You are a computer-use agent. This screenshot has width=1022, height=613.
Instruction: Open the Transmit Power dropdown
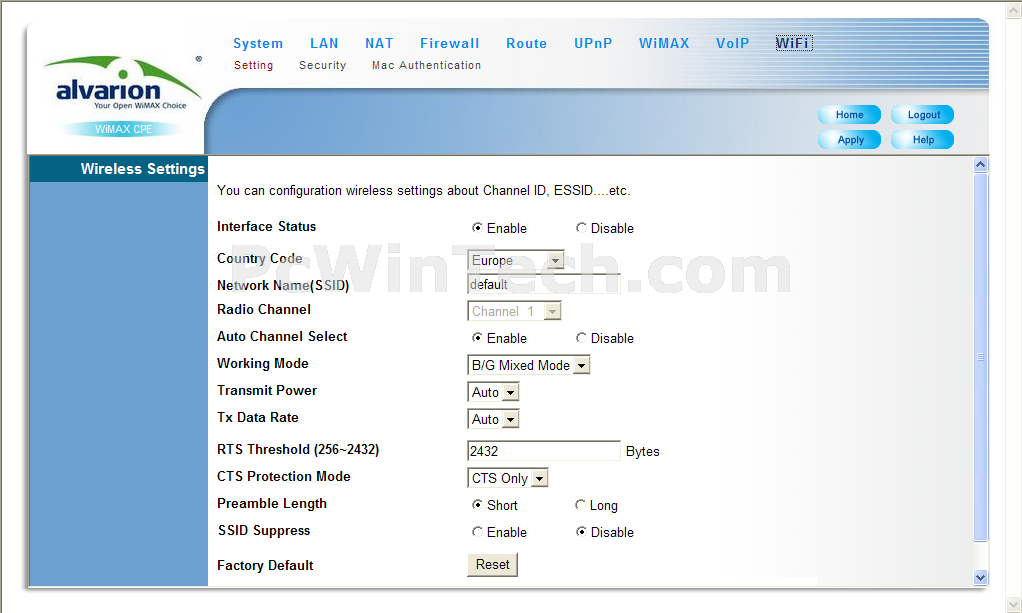click(x=493, y=392)
